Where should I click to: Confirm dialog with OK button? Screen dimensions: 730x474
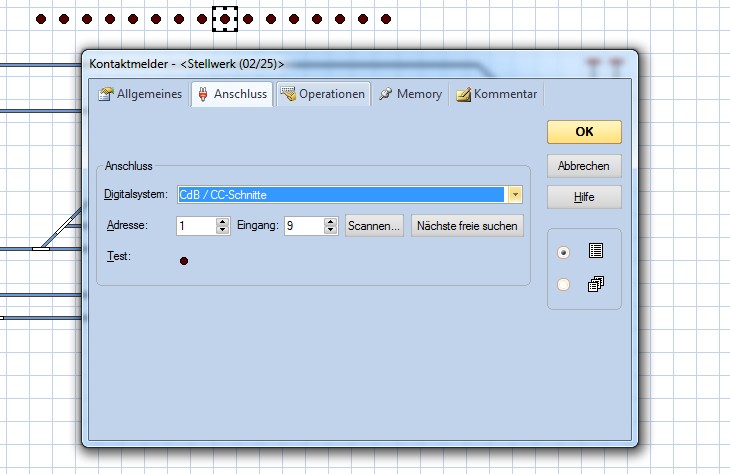[584, 132]
